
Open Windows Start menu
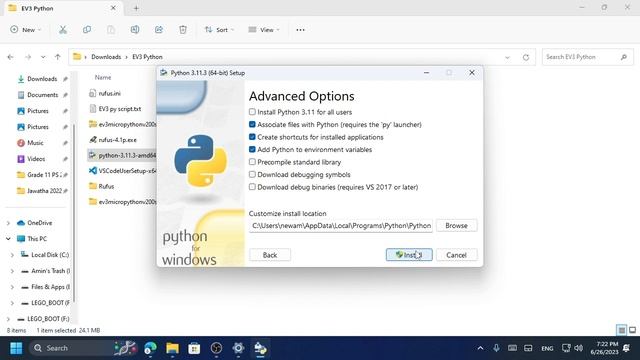[16, 348]
